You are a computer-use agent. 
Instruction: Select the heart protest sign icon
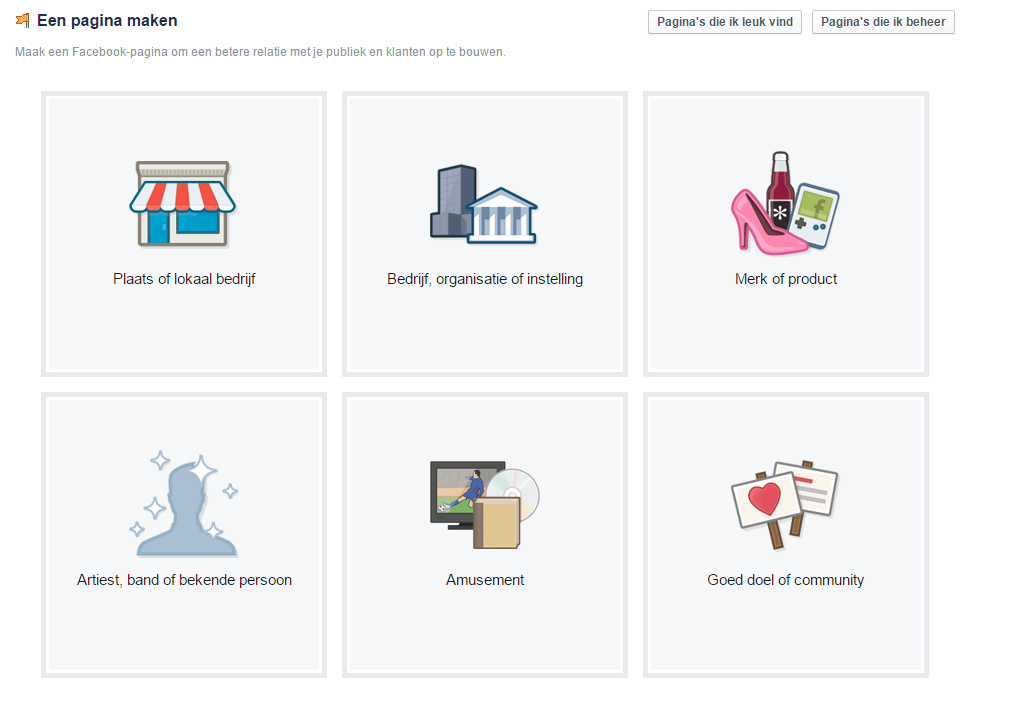[764, 500]
